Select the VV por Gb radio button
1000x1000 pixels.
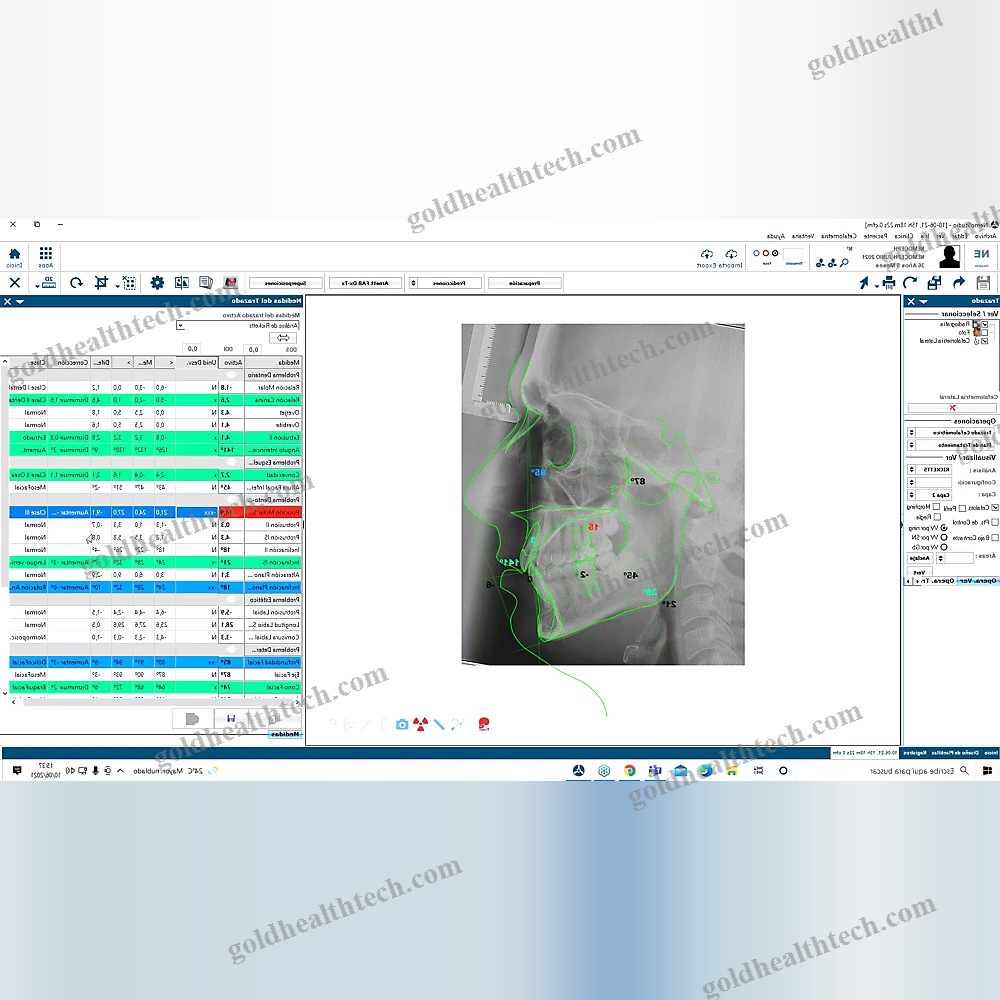tap(944, 547)
